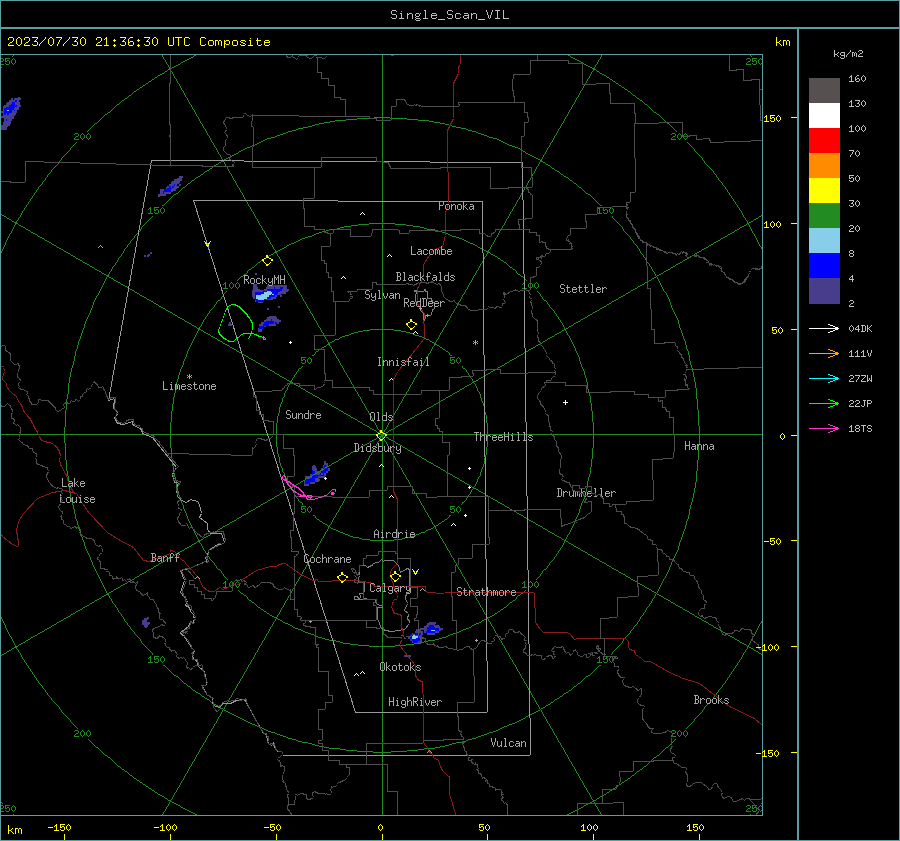900x841 pixels.
Task: Click the blue storm cell southwest of Didsbury
Action: pos(316,474)
